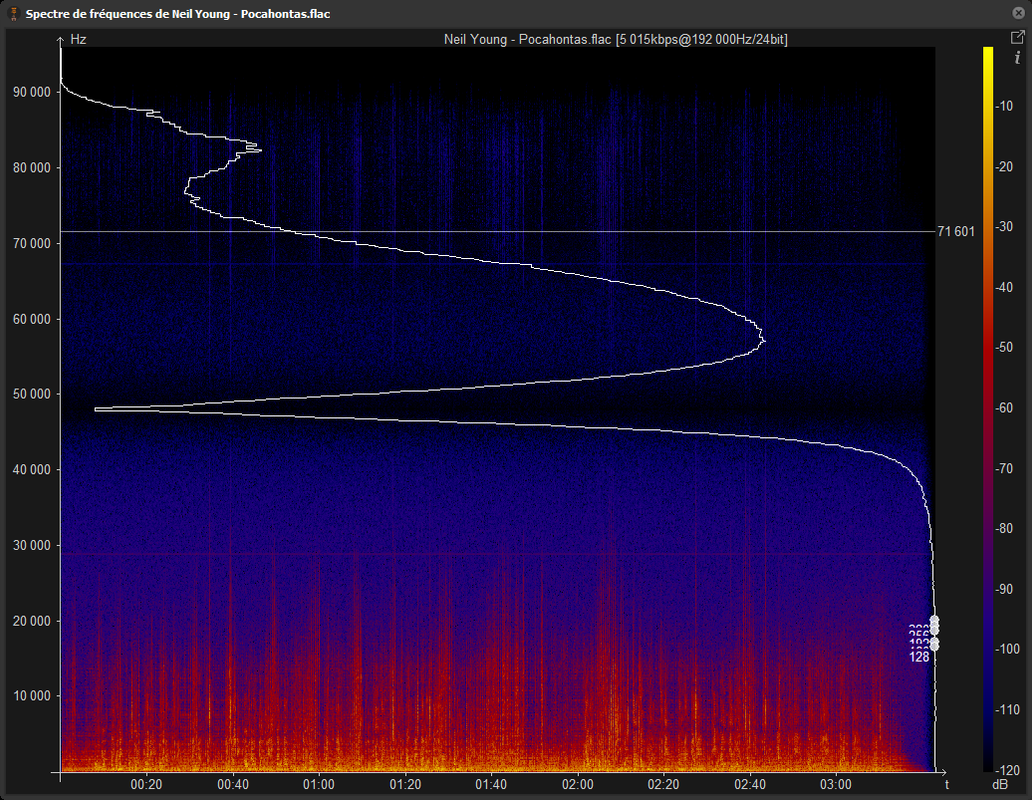Click the pop-out window icon
1032x800 pixels.
(x=1018, y=38)
